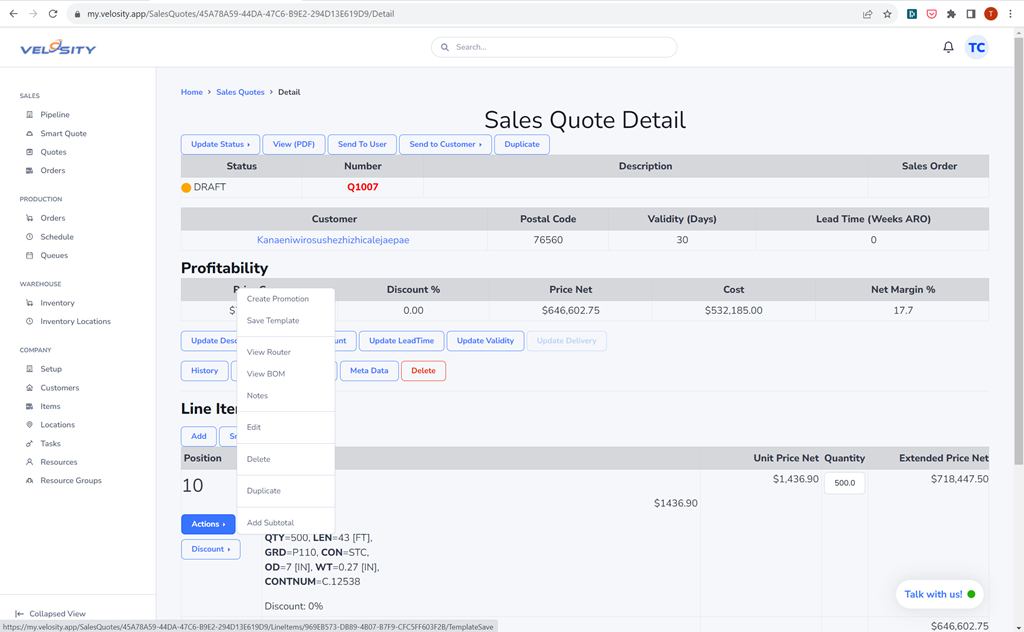1024x632 pixels.
Task: Open the Pipeline sidebar icon
Action: click(x=30, y=115)
